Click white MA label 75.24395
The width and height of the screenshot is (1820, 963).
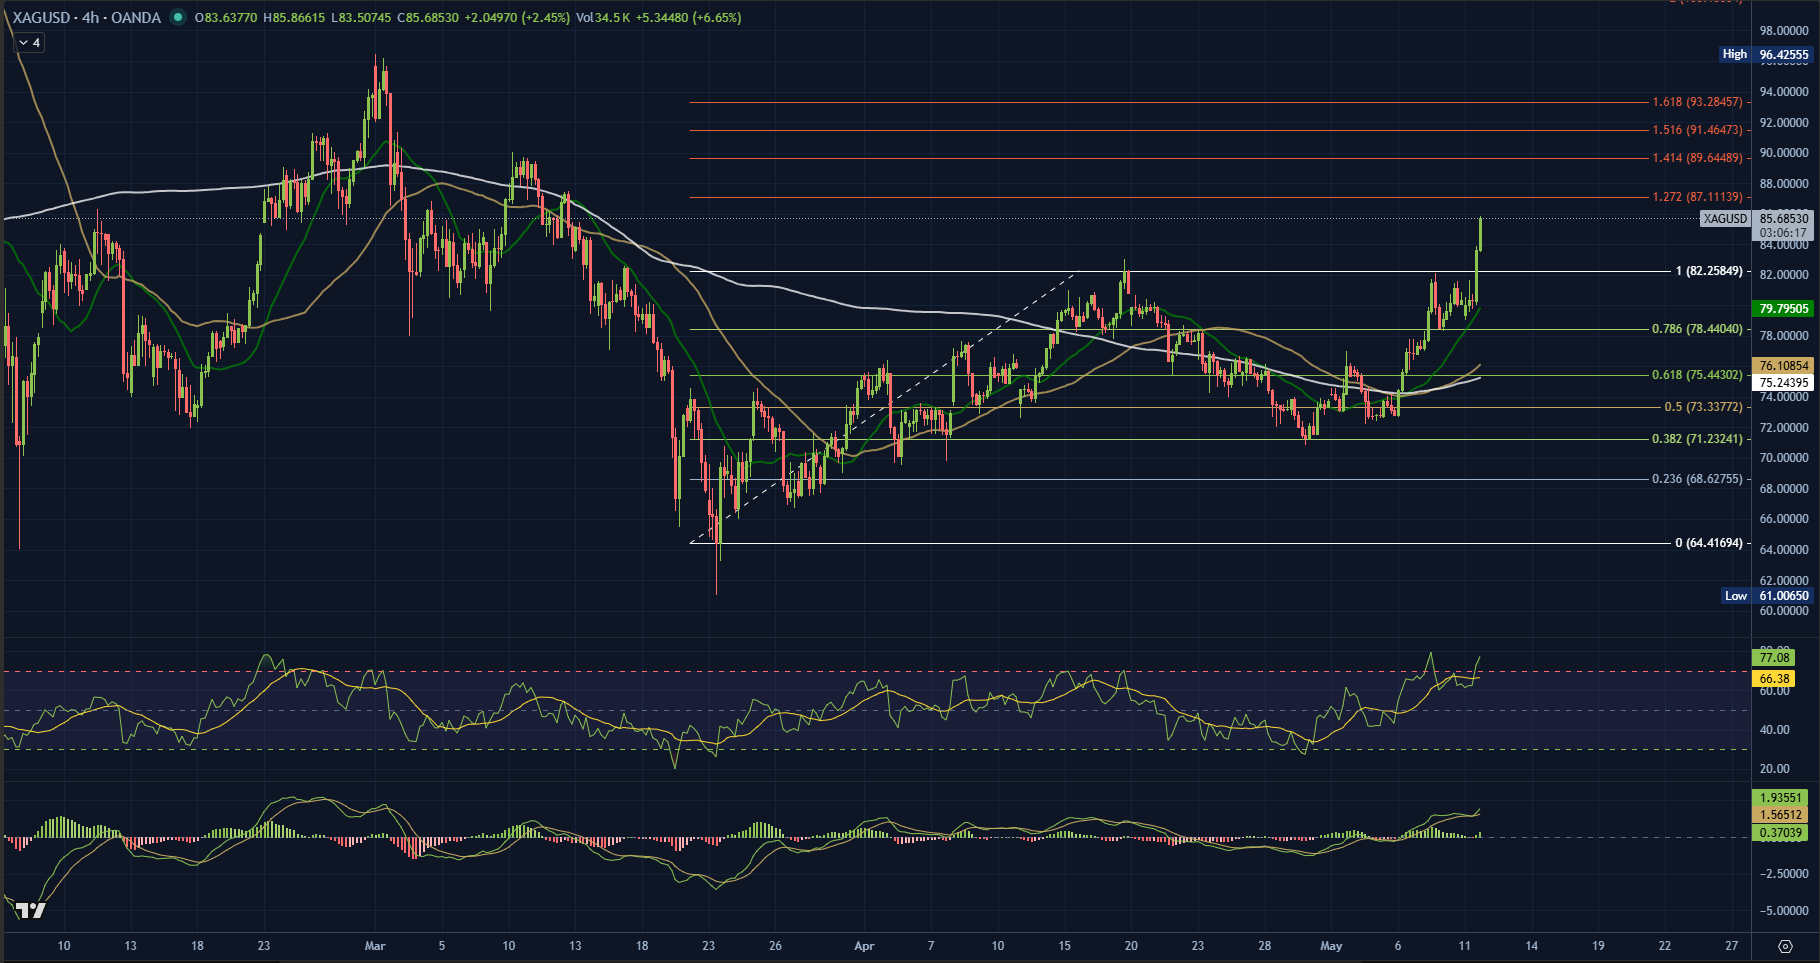point(1783,383)
